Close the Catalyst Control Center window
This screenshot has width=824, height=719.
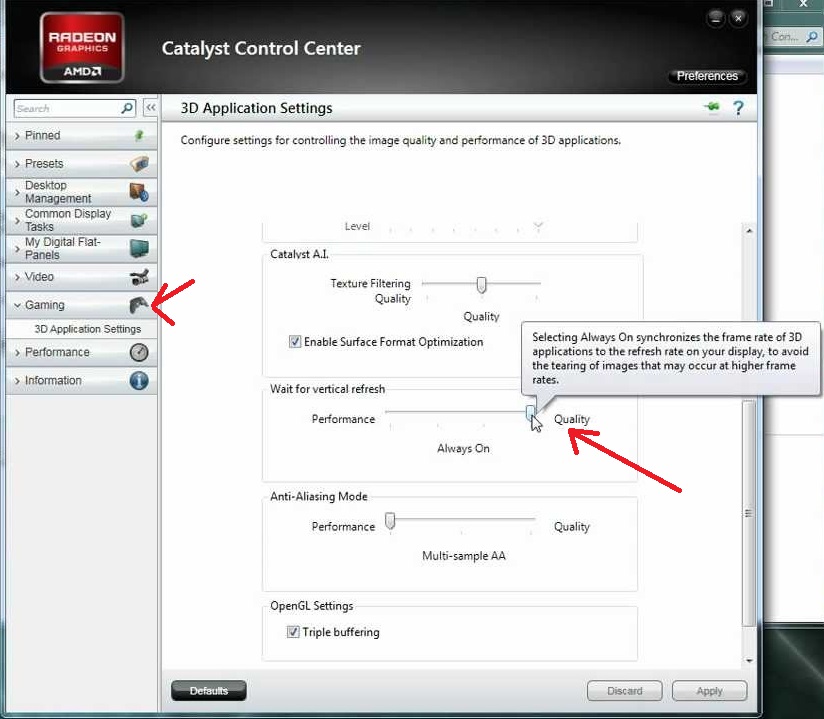[x=738, y=18]
